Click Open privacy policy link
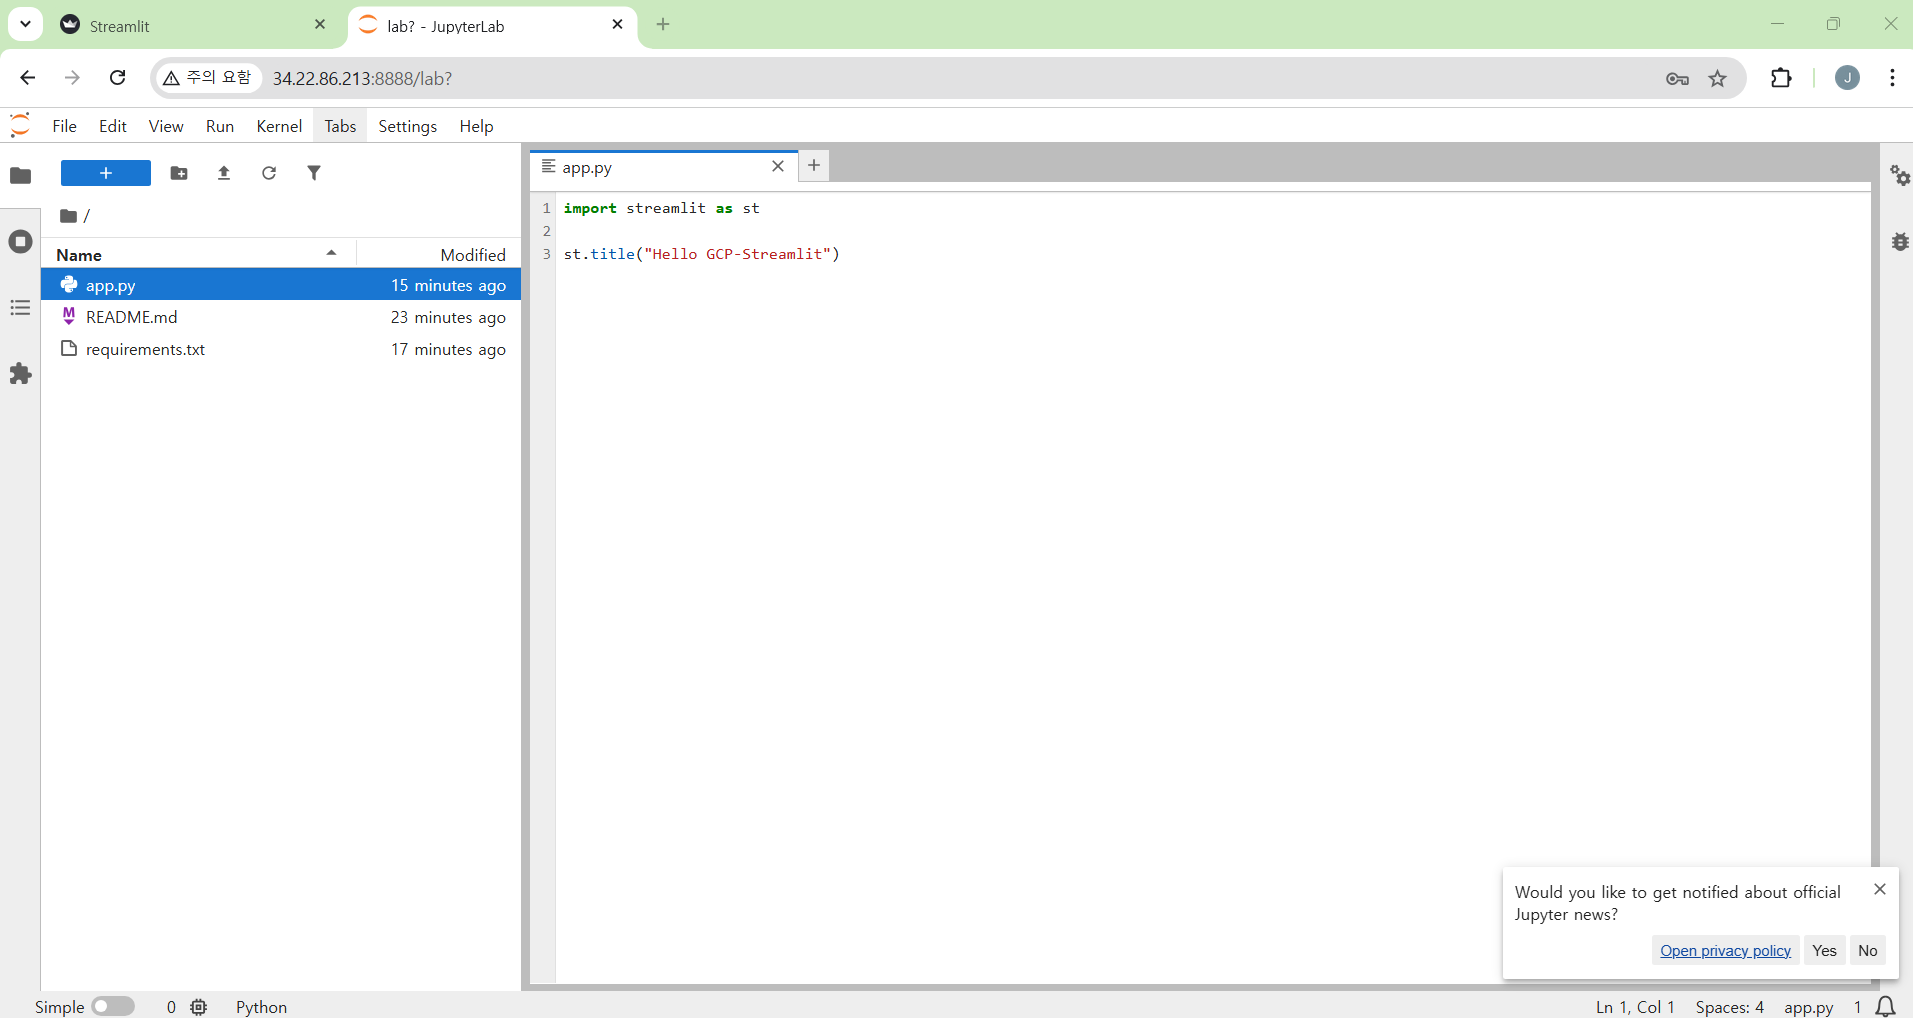1913x1018 pixels. pyautogui.click(x=1725, y=951)
